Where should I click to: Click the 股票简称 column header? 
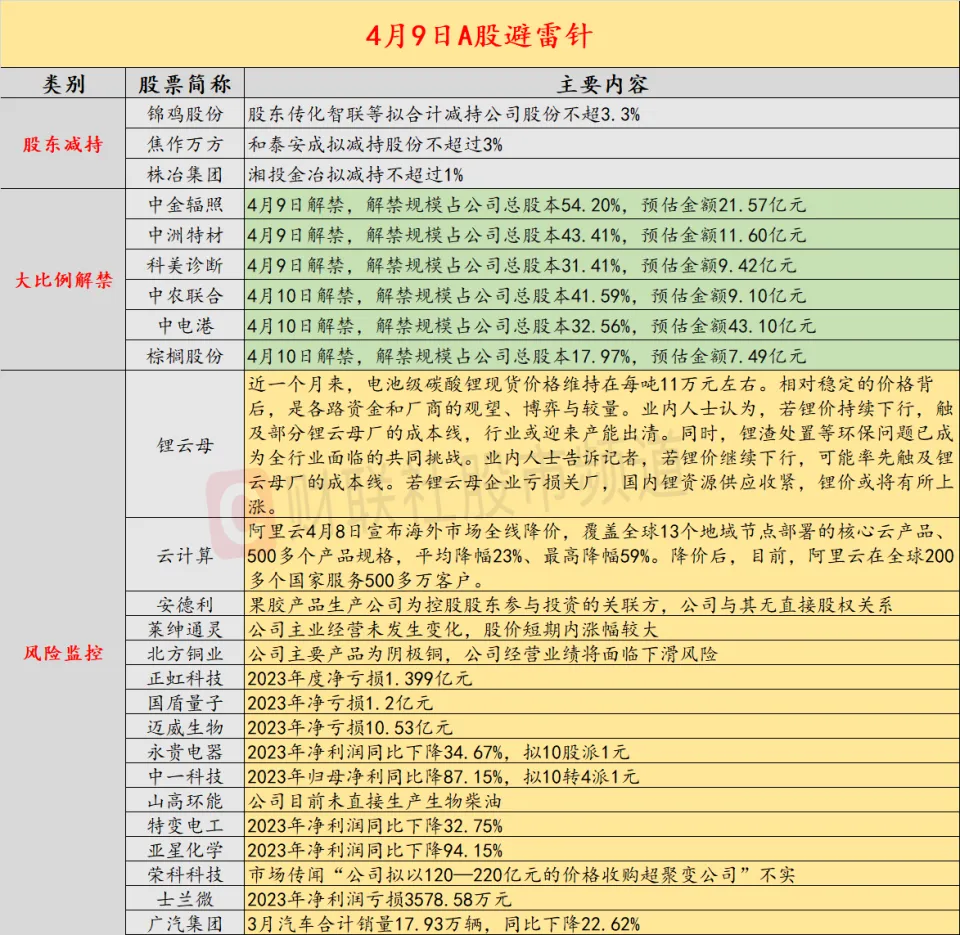tap(185, 84)
